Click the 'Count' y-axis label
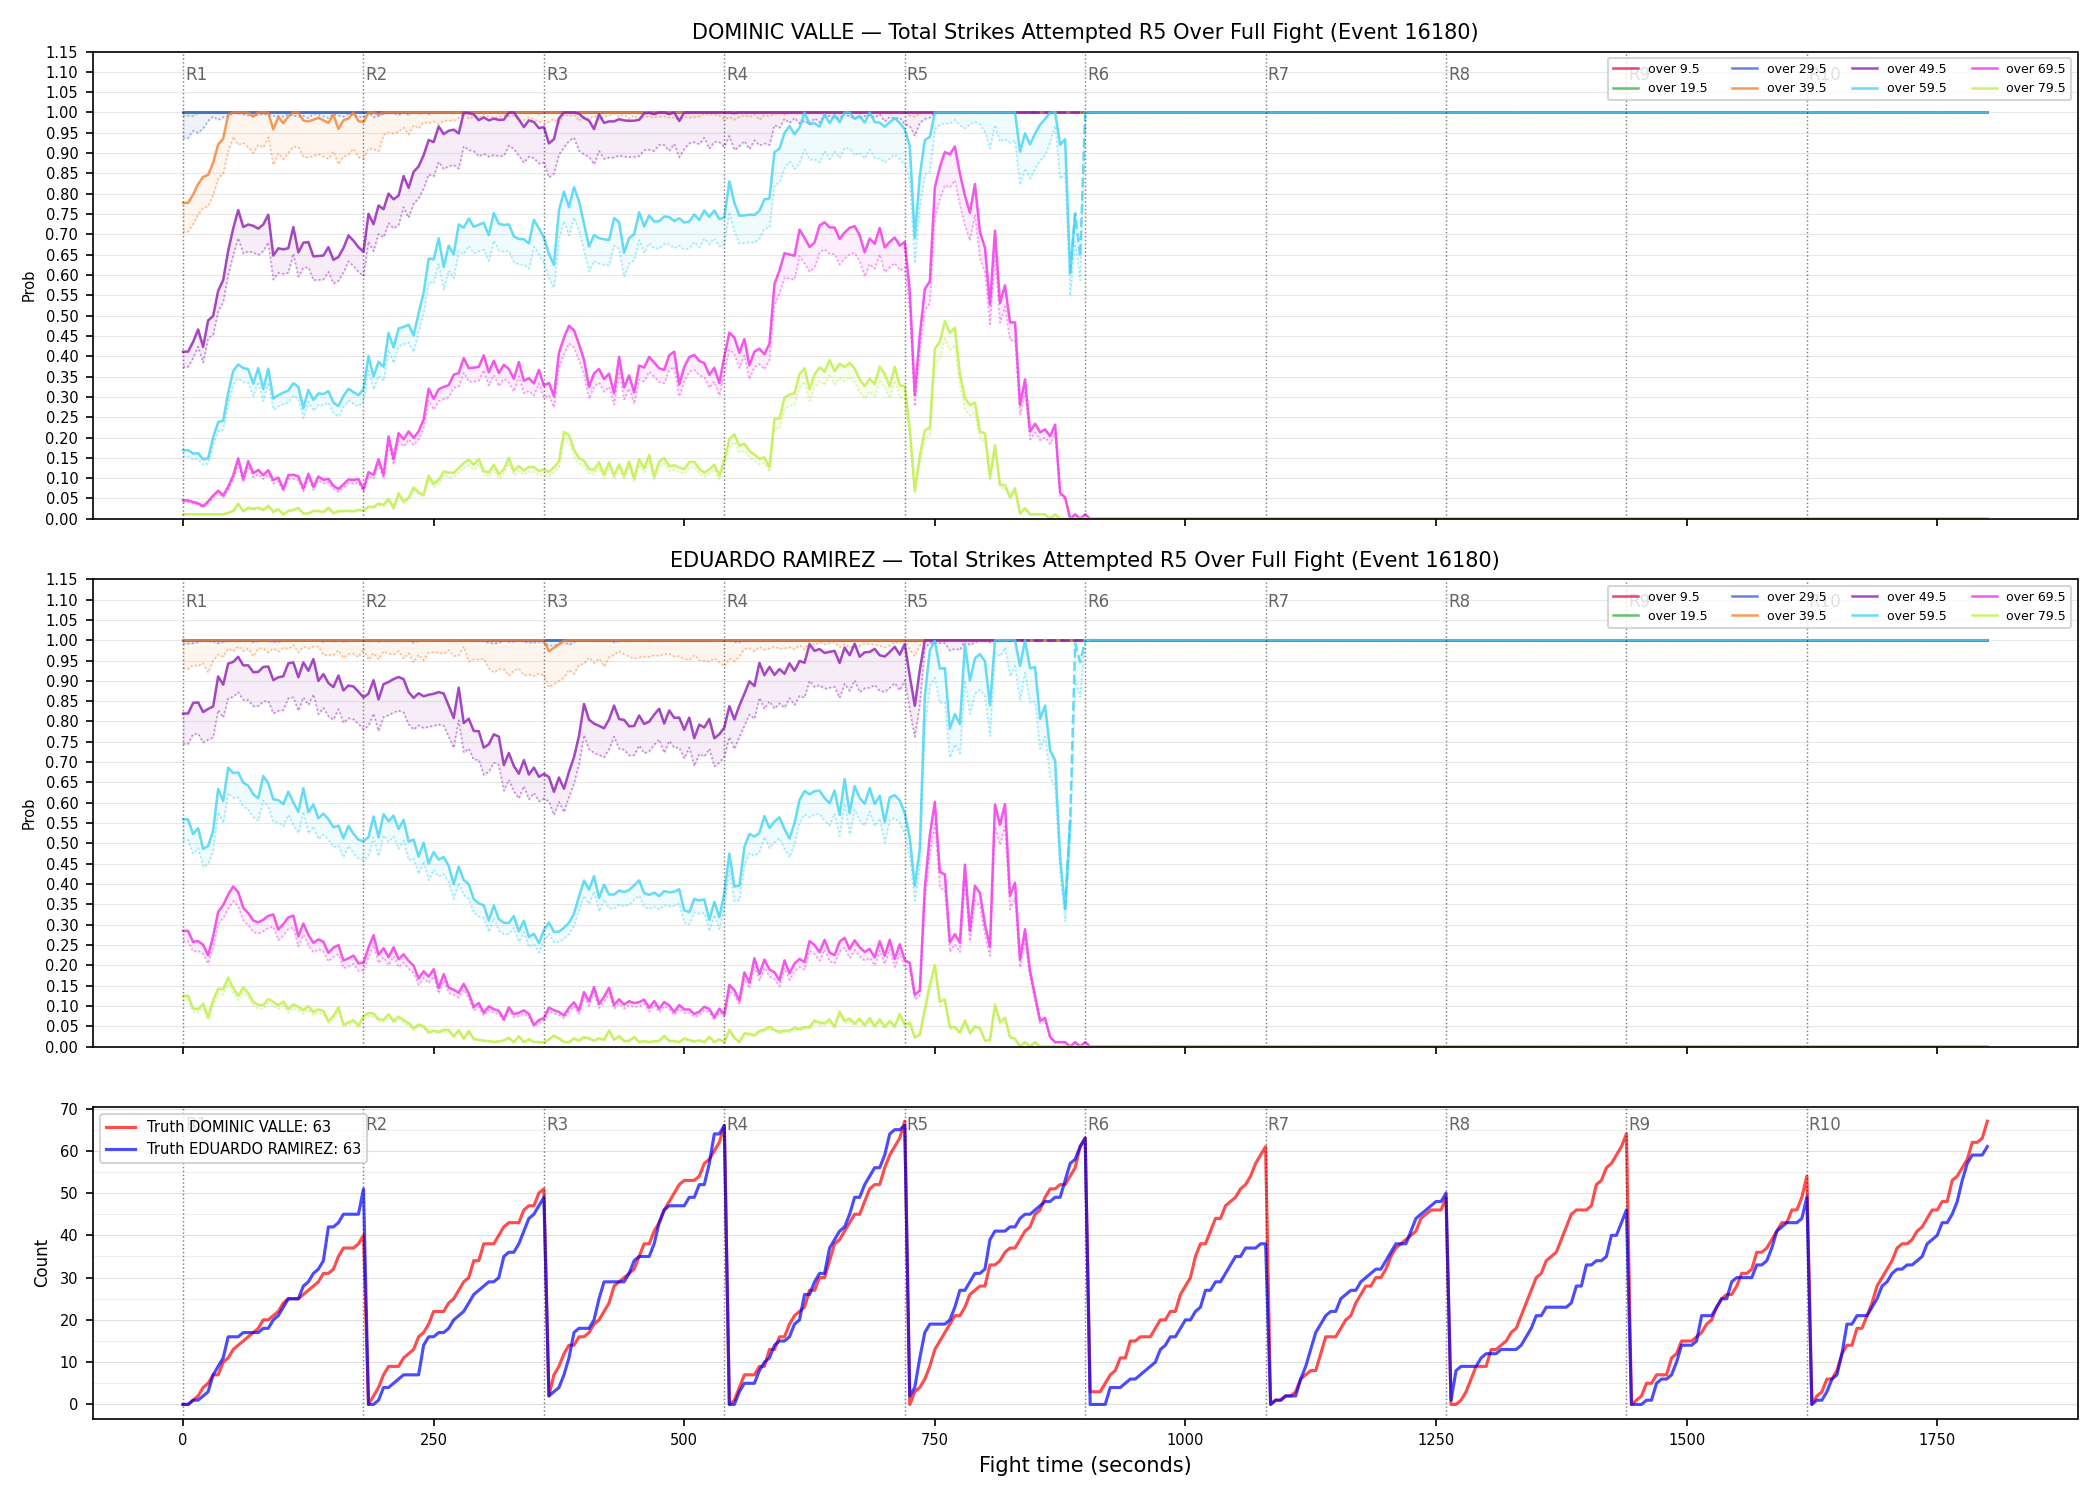The image size is (2100, 1500). pos(41,1263)
